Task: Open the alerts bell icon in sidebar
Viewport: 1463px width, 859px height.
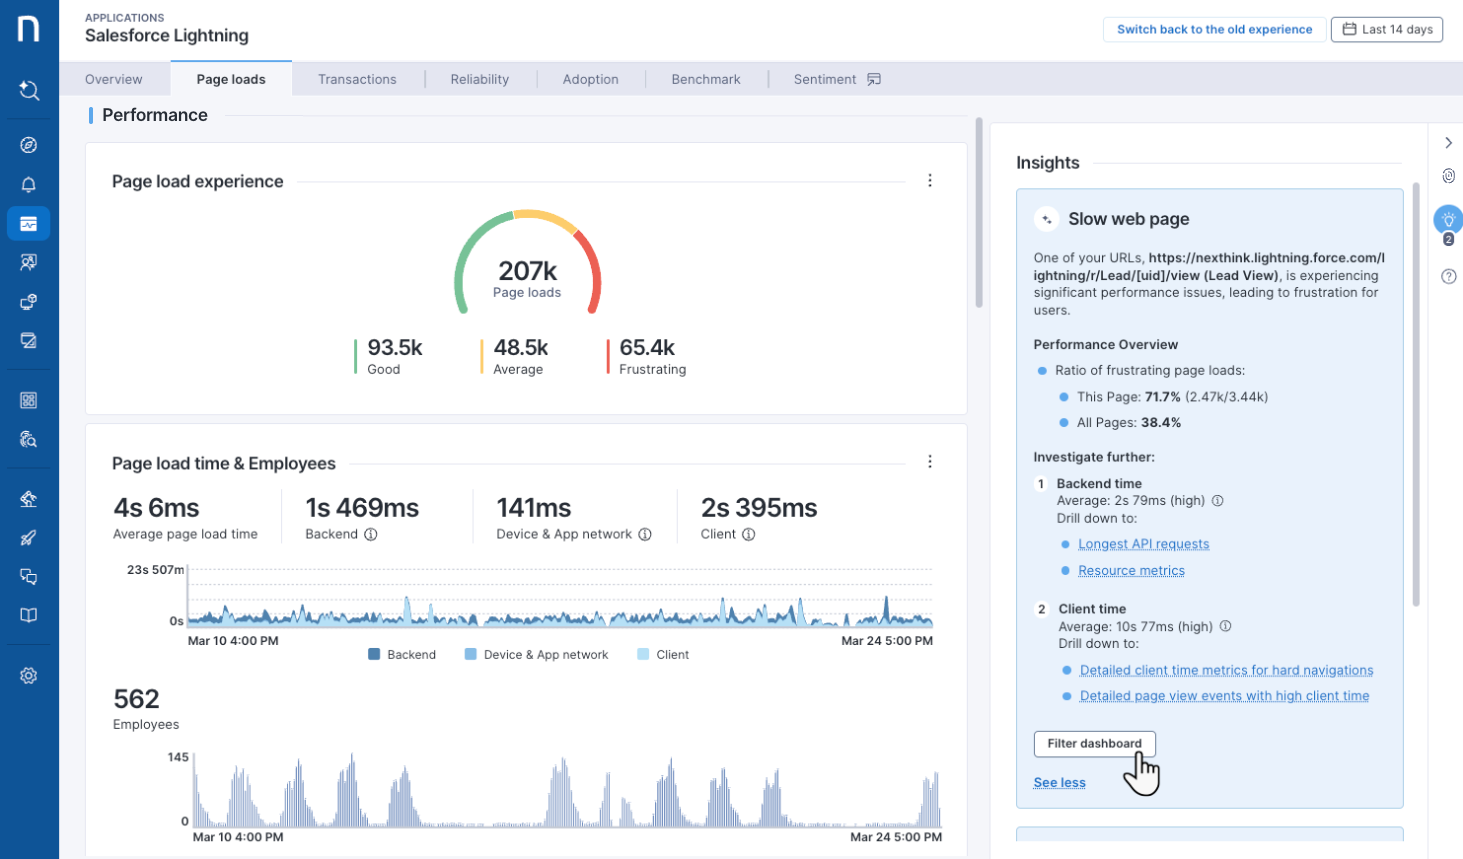Action: 29,185
